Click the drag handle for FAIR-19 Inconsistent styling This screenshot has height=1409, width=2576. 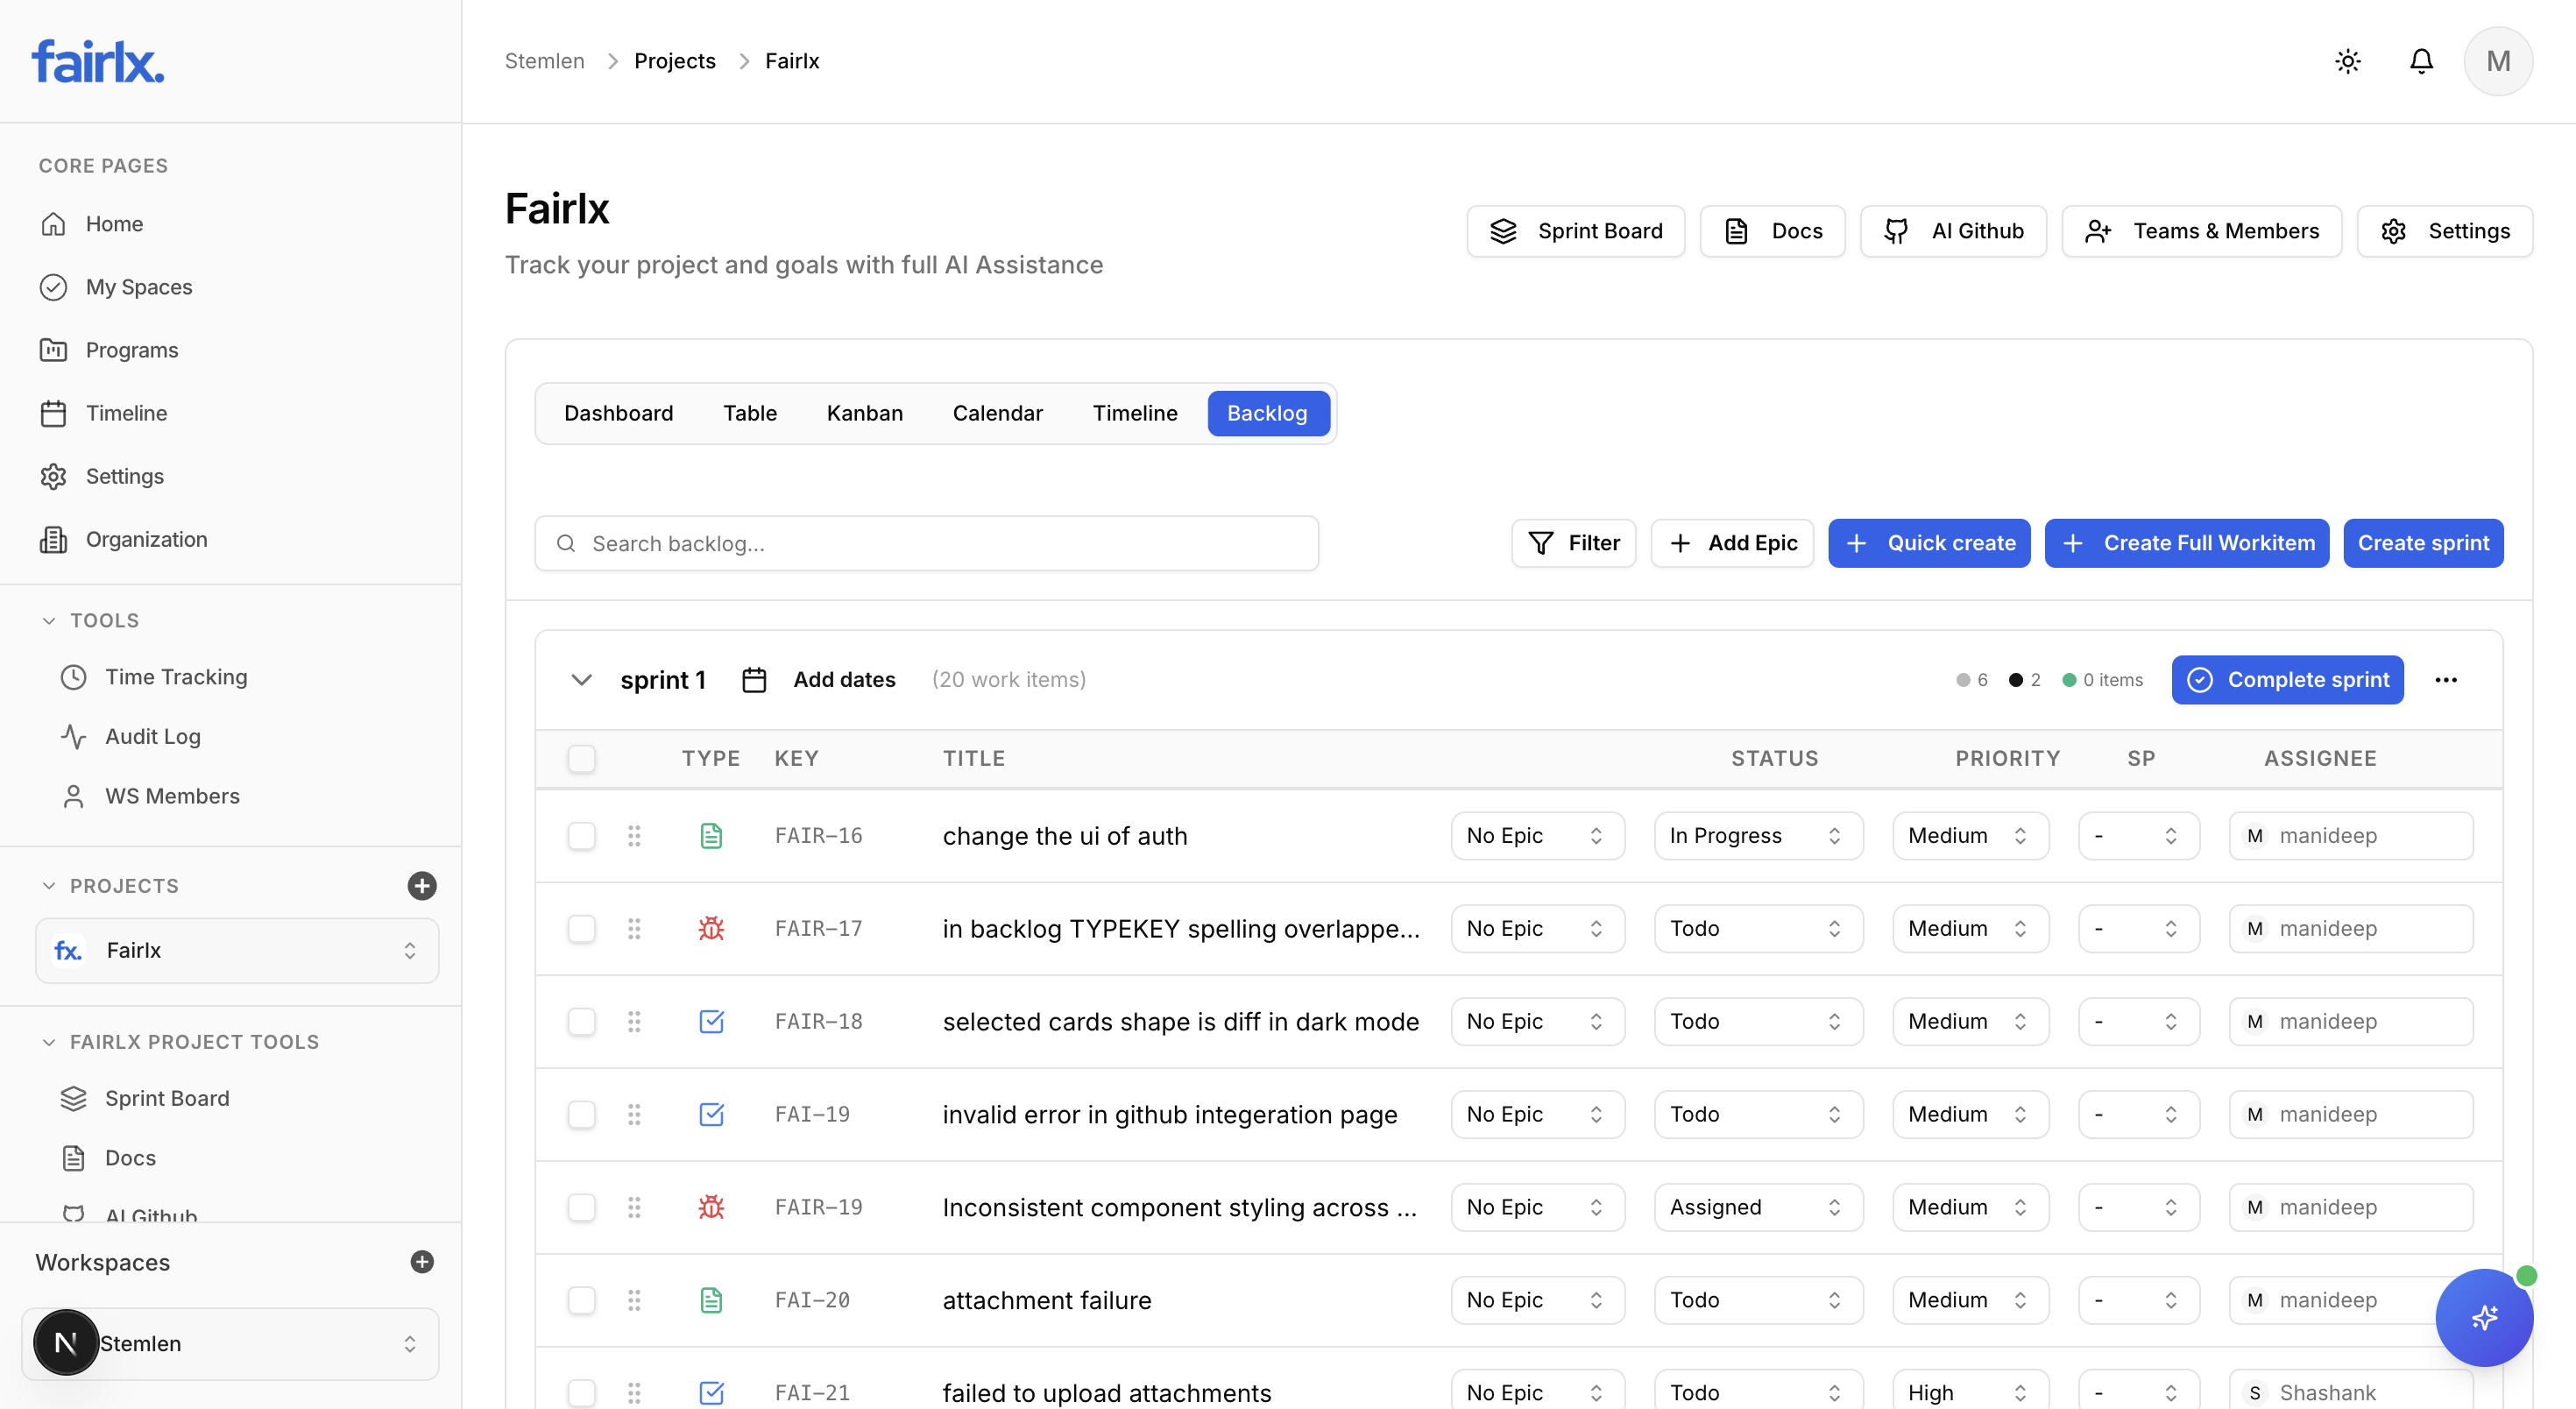coord(634,1207)
